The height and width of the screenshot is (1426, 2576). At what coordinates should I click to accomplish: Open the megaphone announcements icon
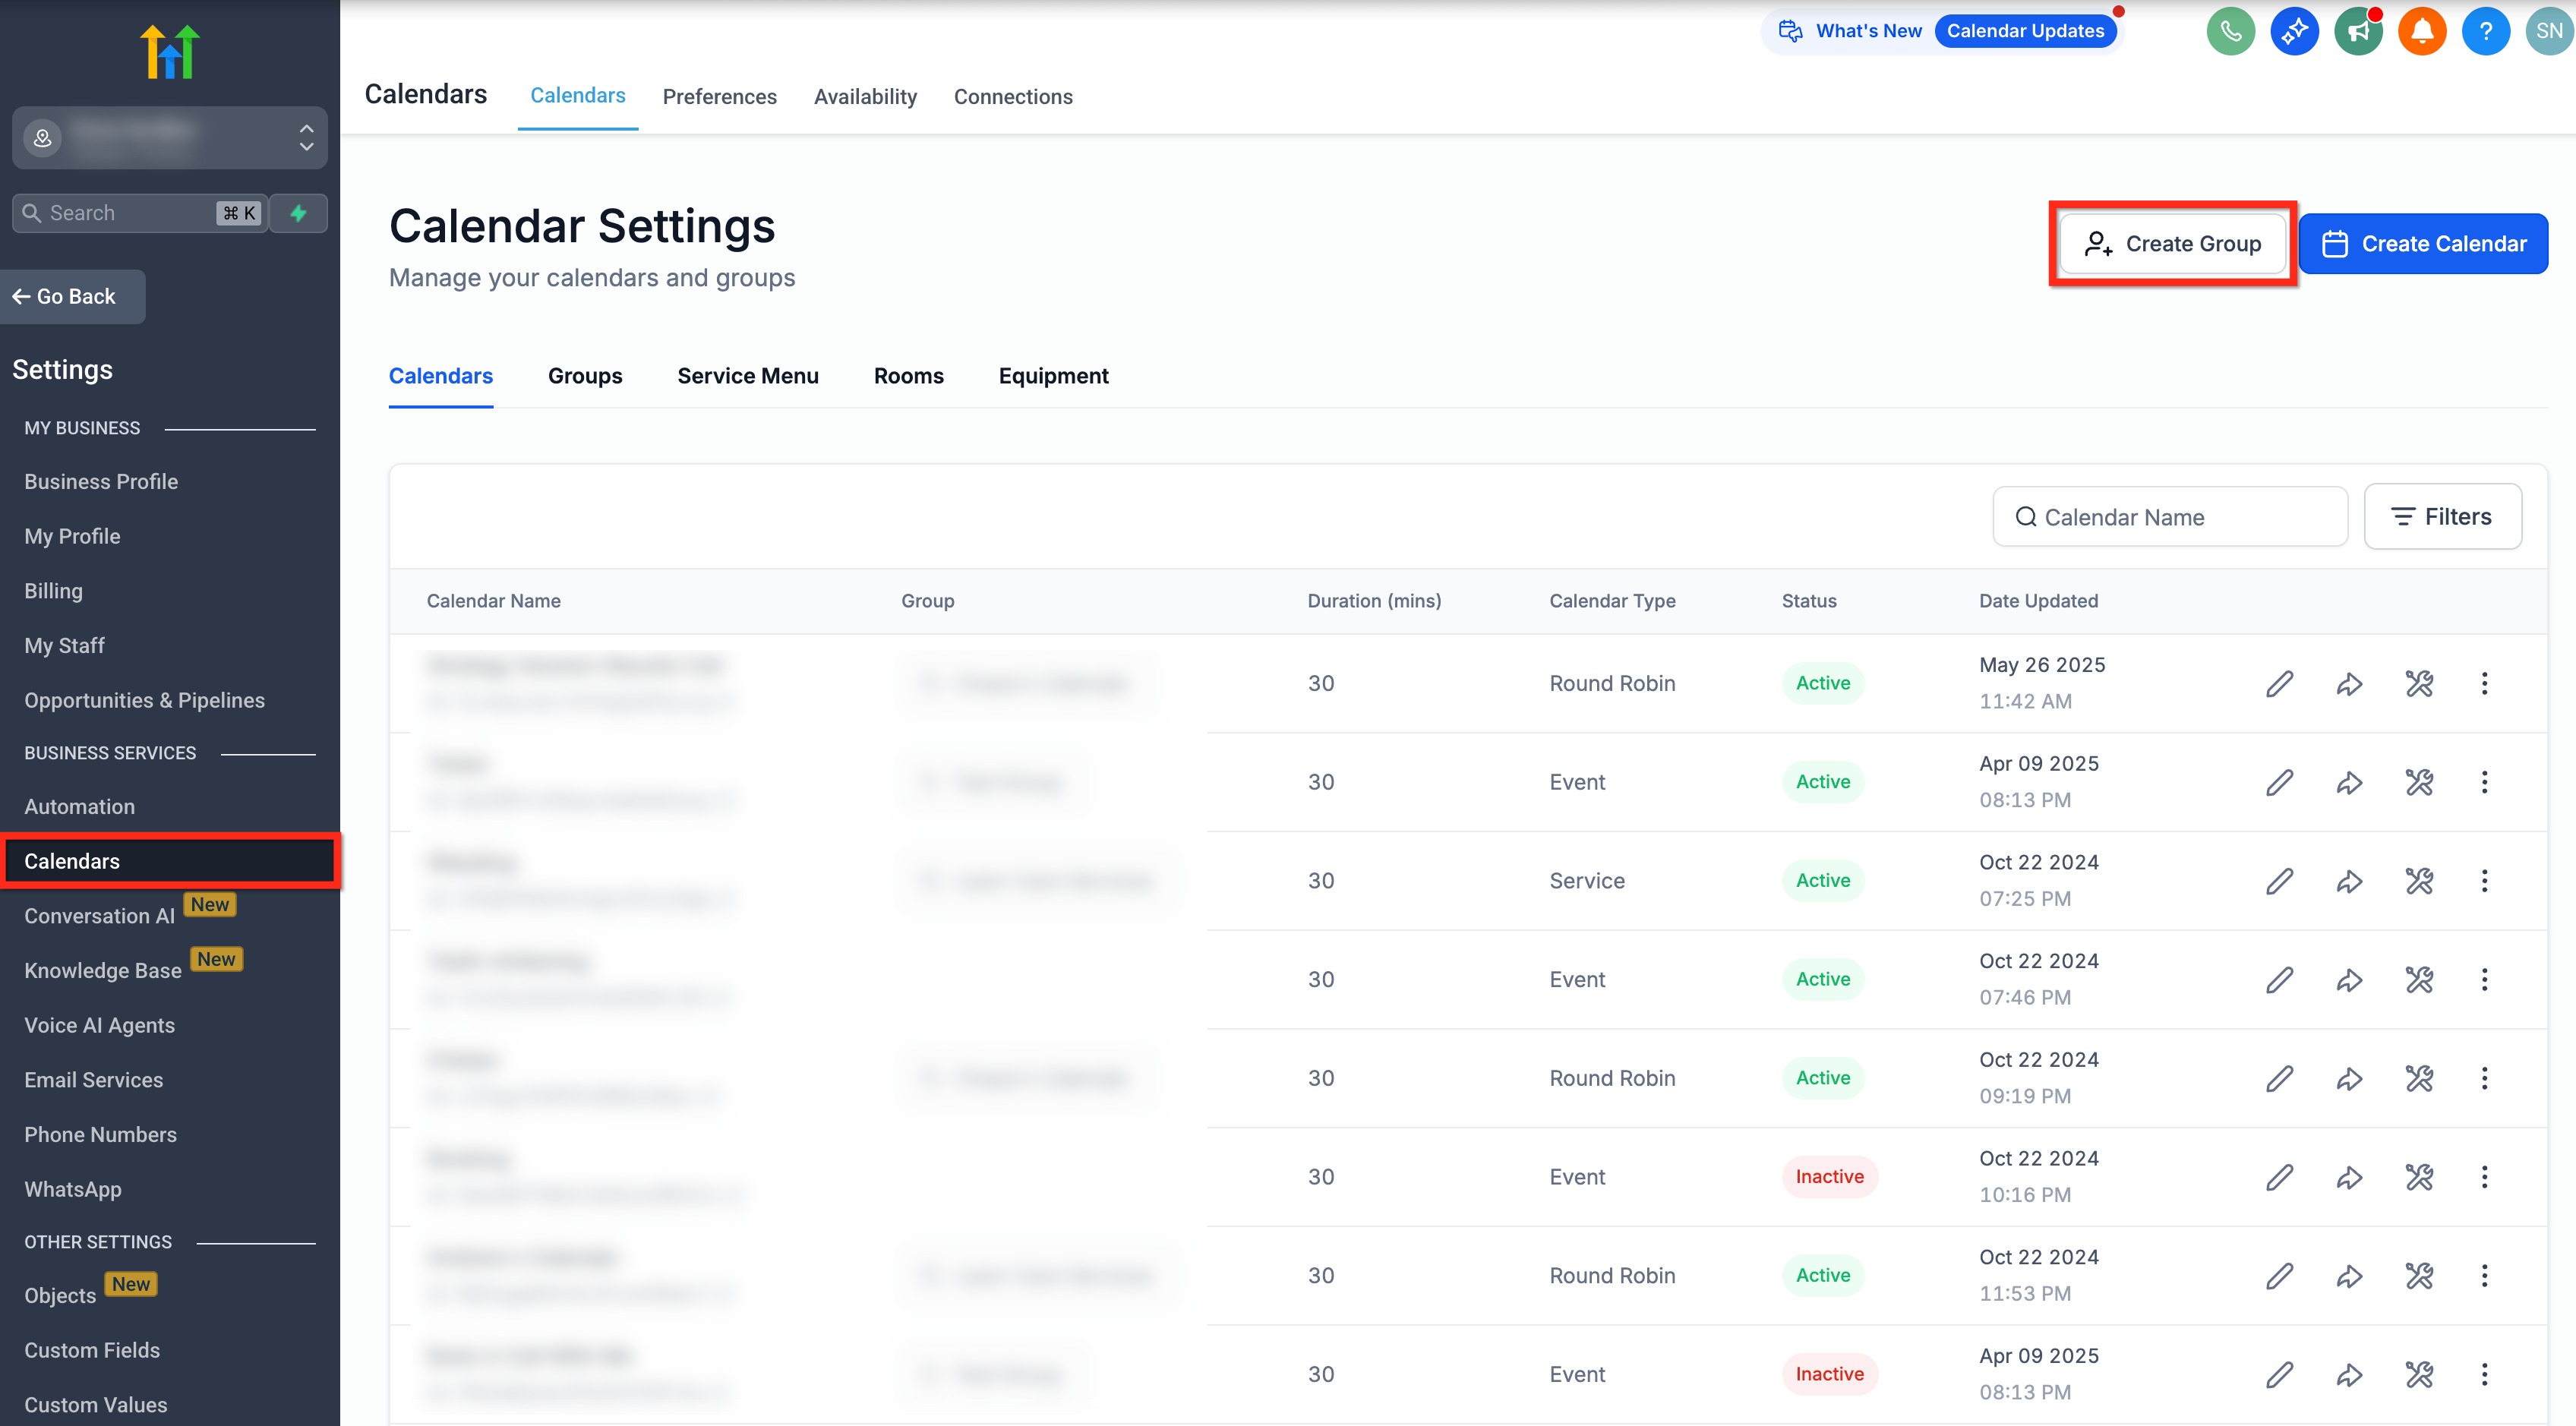[x=2358, y=31]
